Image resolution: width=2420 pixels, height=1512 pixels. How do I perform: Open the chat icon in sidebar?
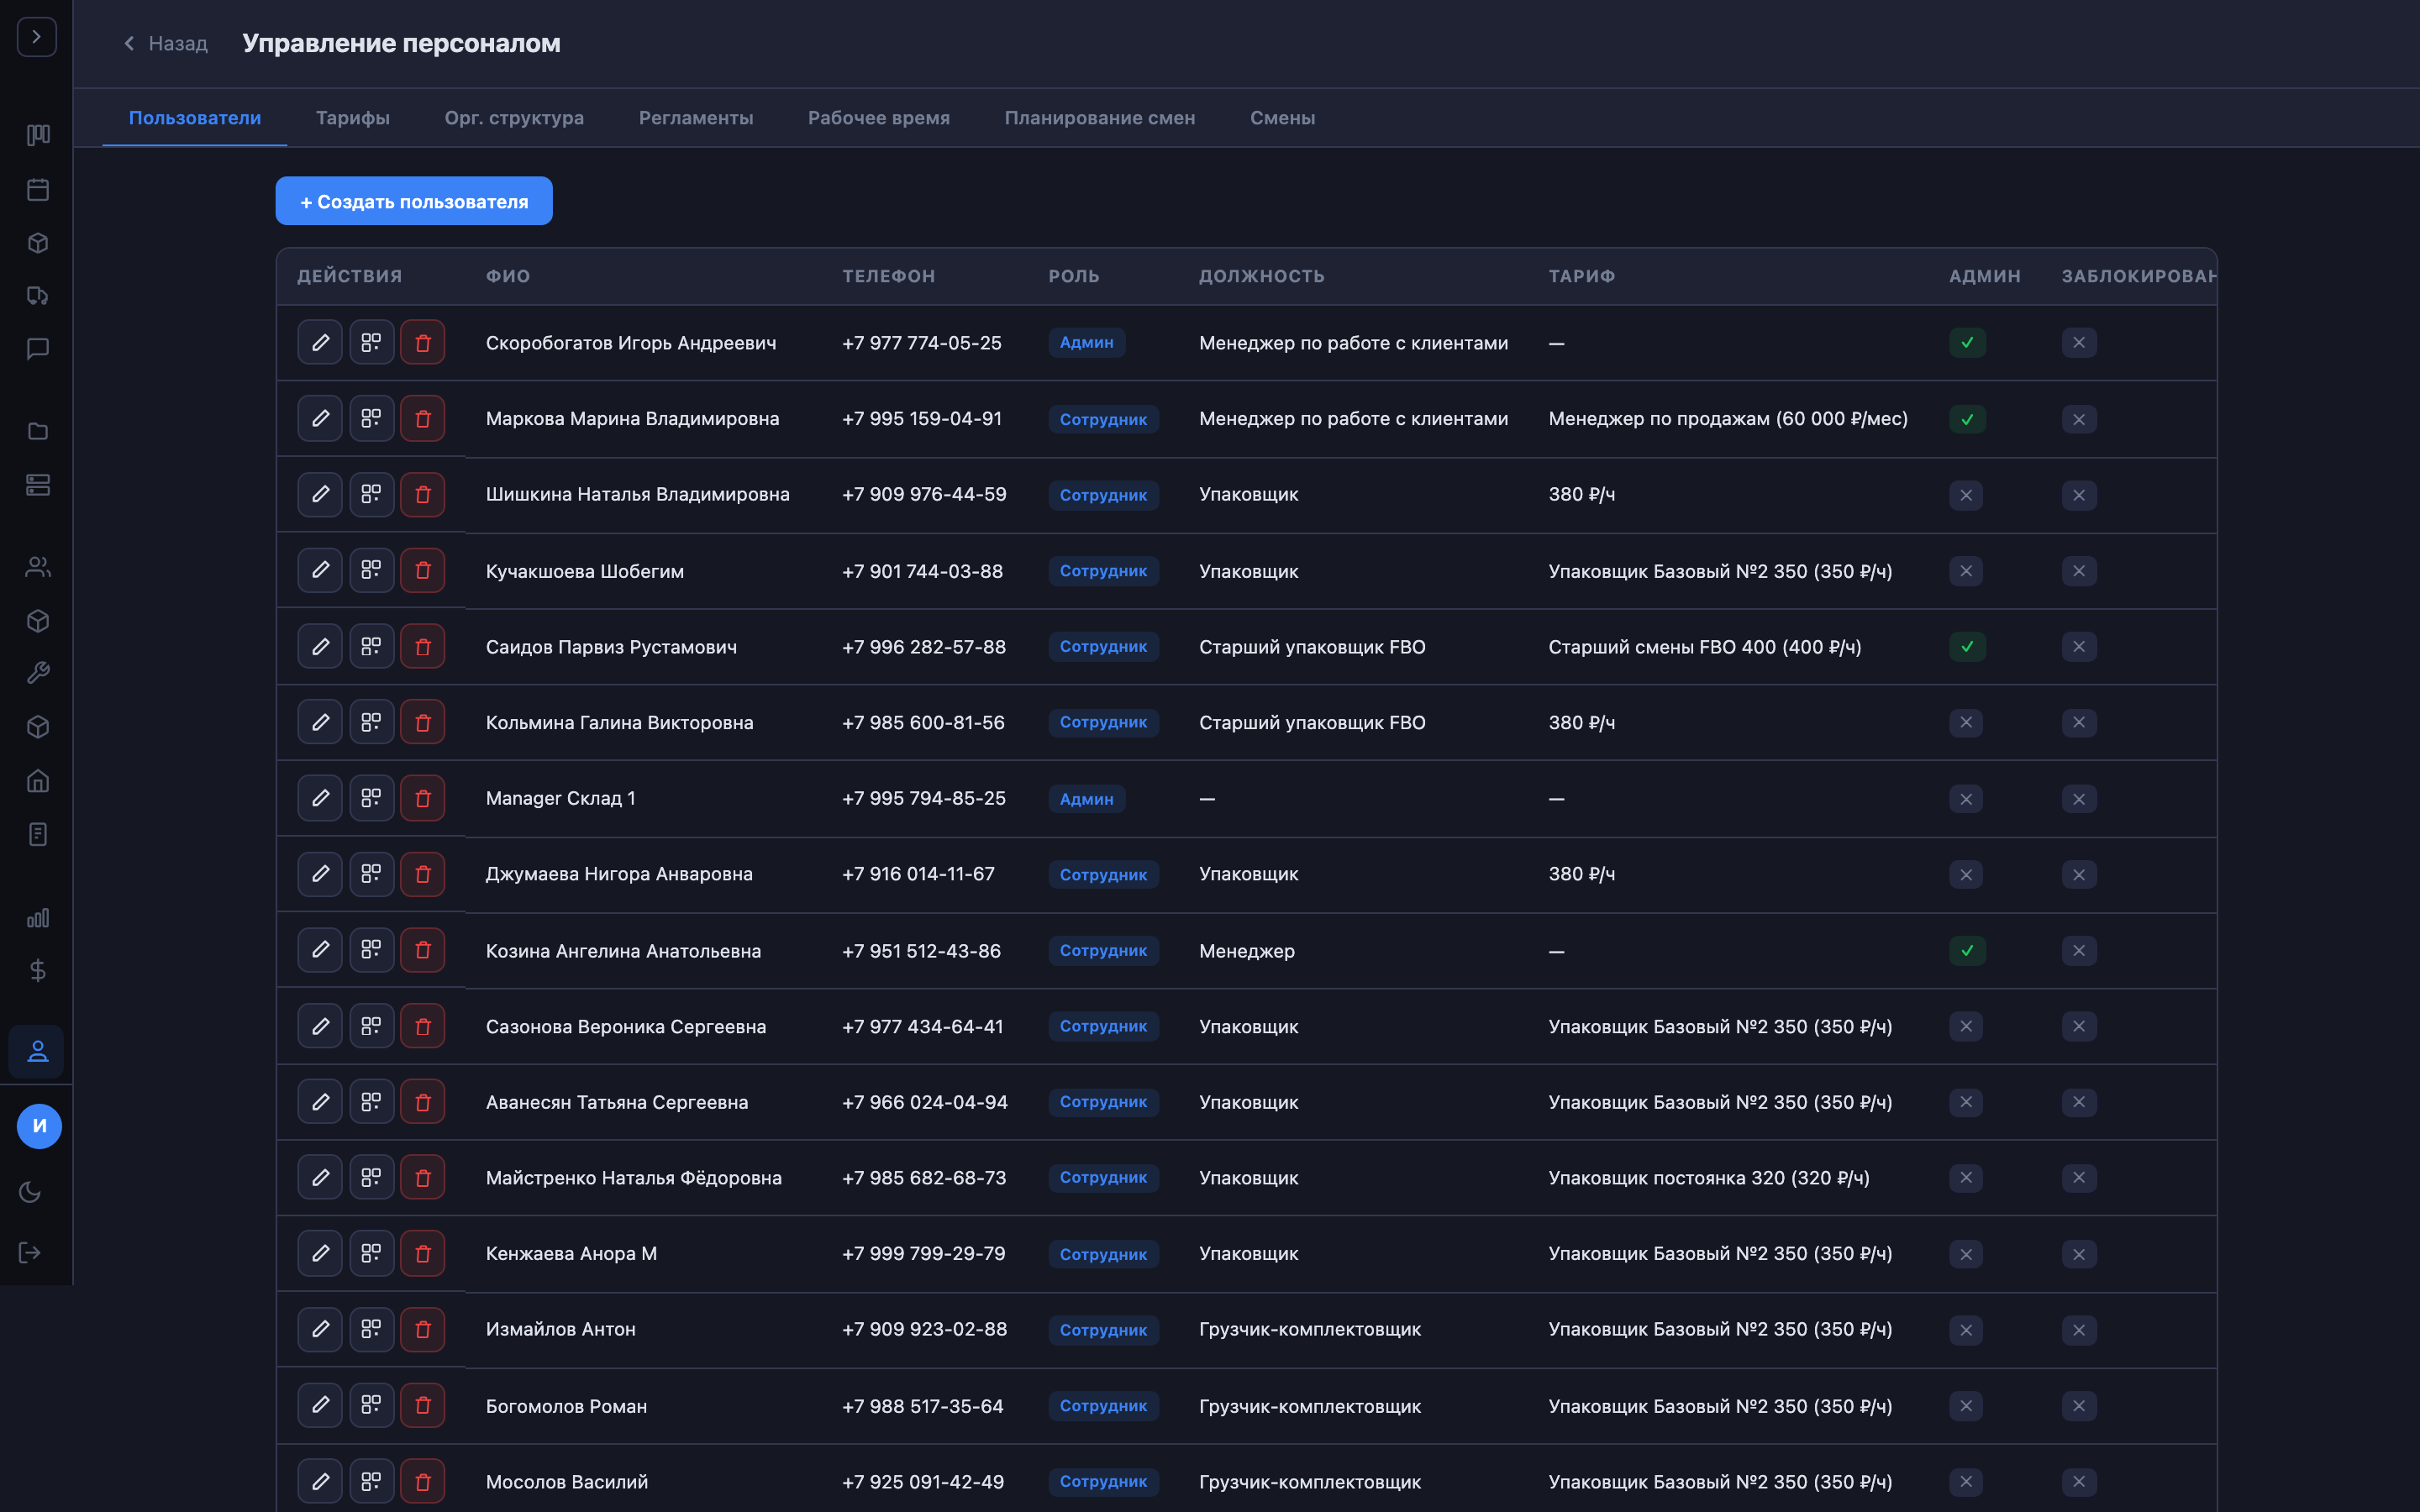point(38,348)
